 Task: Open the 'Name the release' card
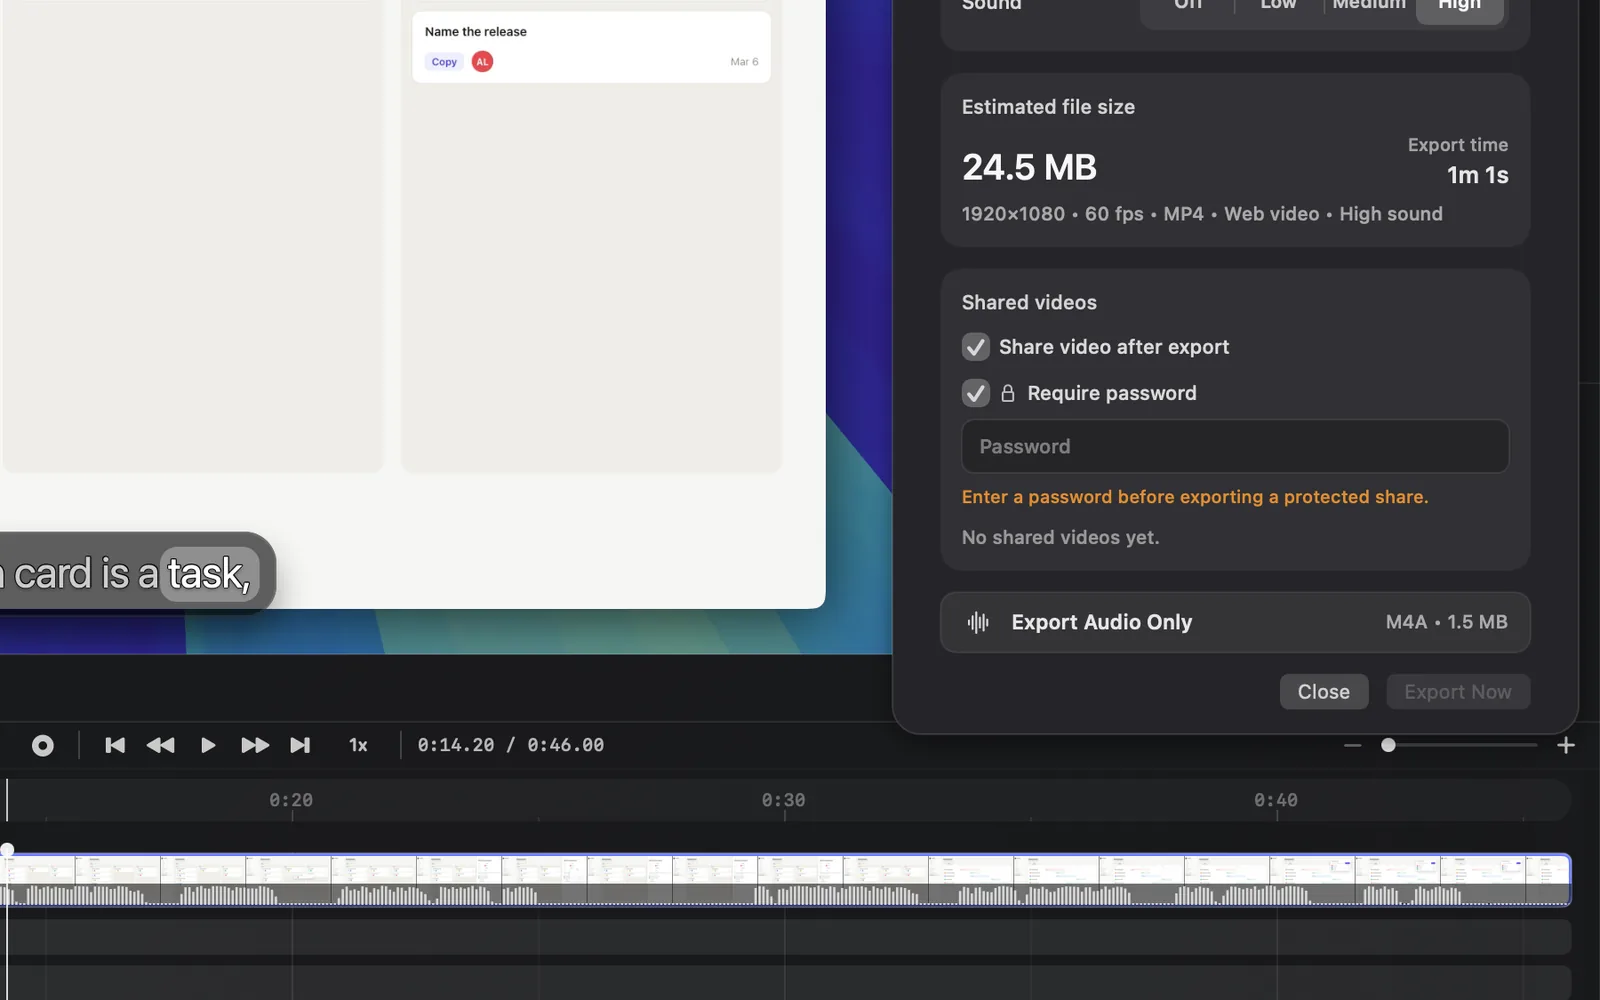pos(591,47)
